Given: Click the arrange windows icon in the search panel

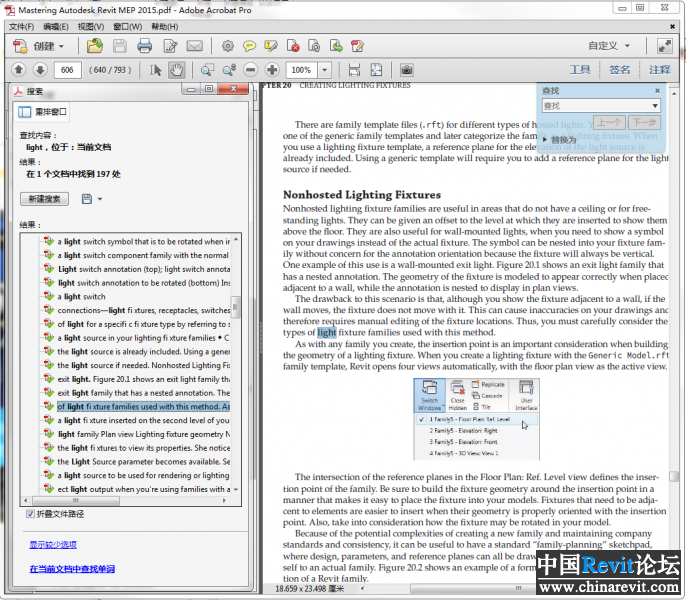Looking at the screenshot, I should pos(24,112).
